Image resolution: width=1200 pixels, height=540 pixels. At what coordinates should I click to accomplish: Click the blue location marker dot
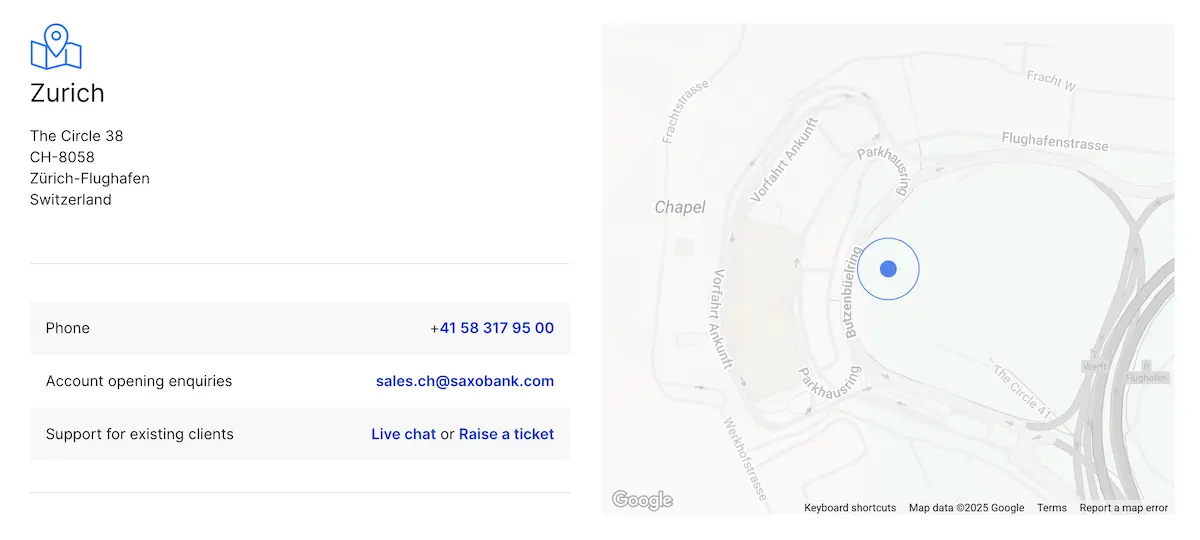(x=888, y=269)
